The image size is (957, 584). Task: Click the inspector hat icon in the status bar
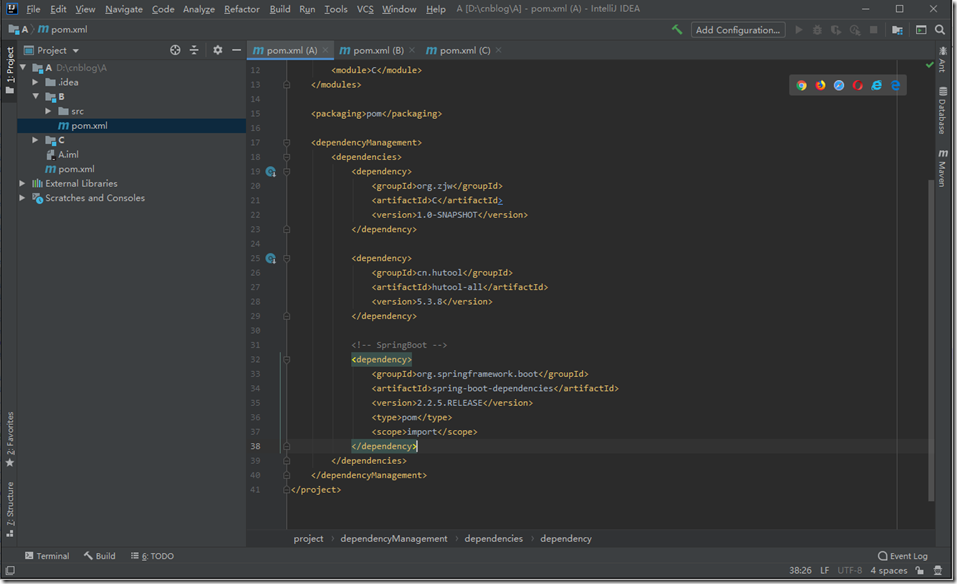coord(938,571)
